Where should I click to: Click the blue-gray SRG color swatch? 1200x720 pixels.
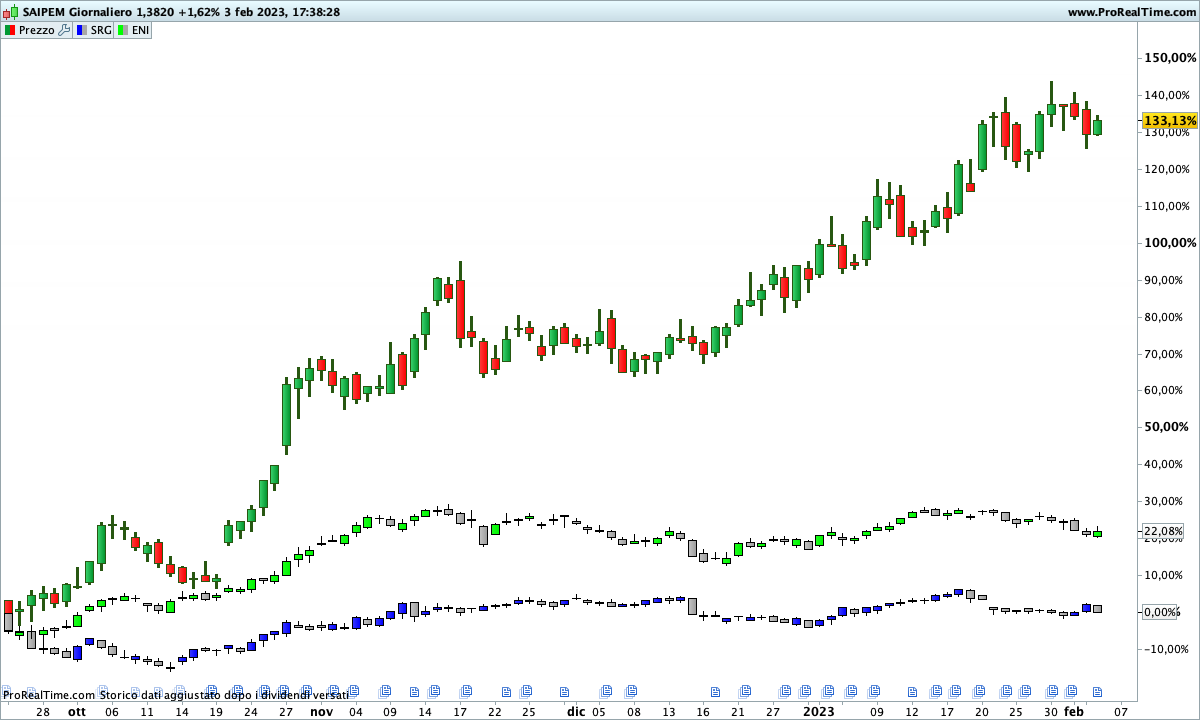click(81, 30)
